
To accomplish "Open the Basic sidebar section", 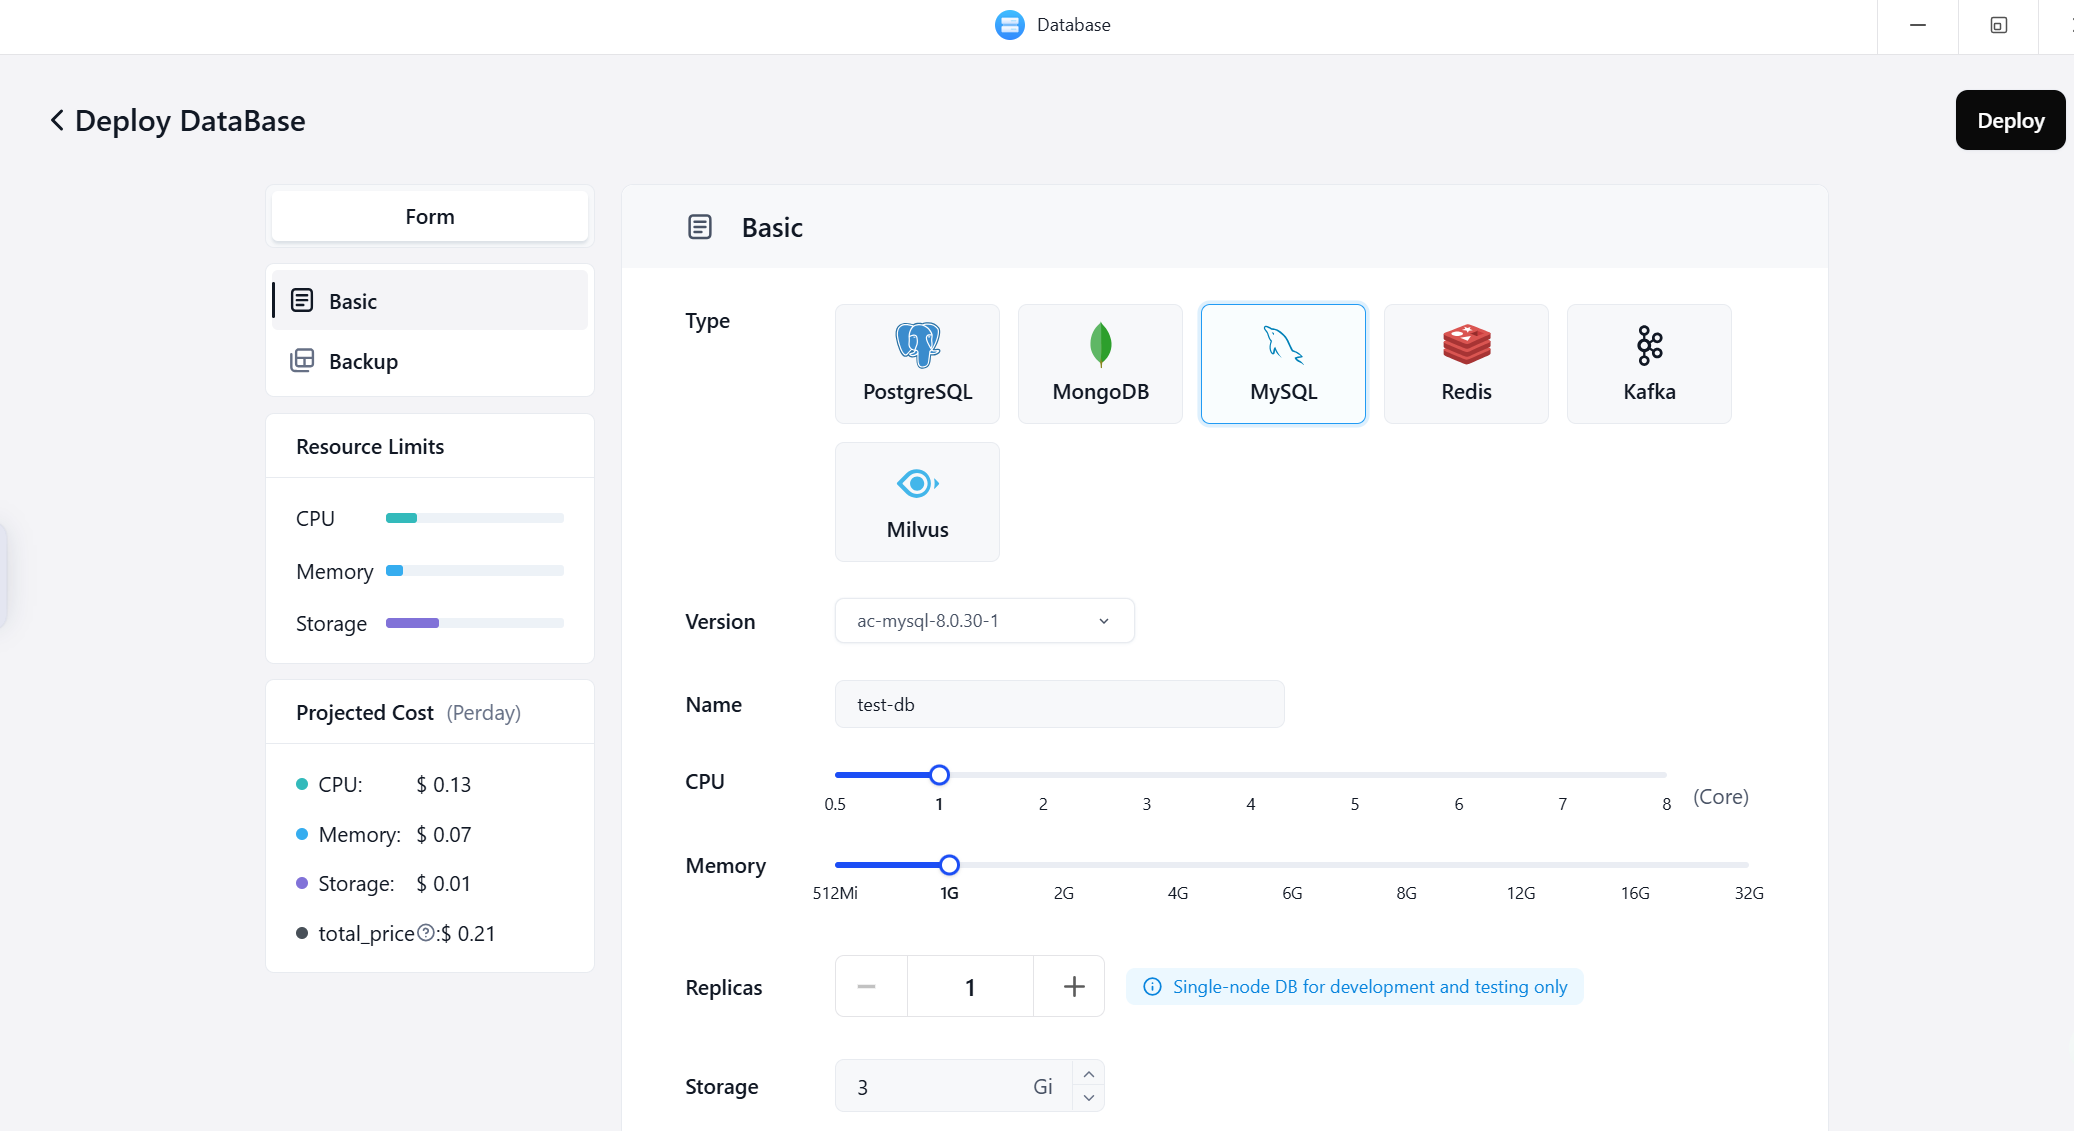I will (x=430, y=300).
